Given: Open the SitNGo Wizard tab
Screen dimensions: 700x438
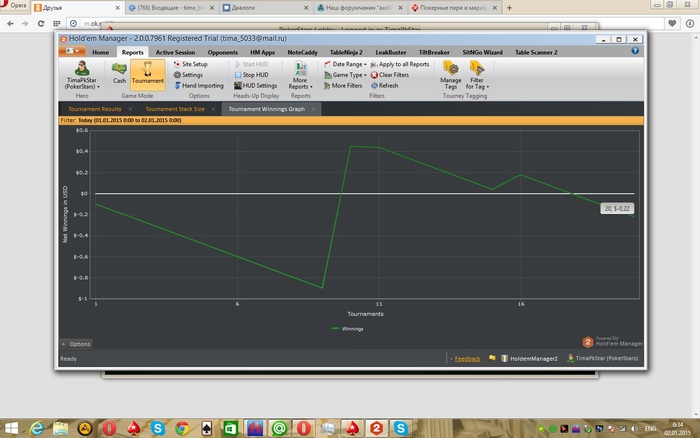Looking at the screenshot, I should 483,52.
